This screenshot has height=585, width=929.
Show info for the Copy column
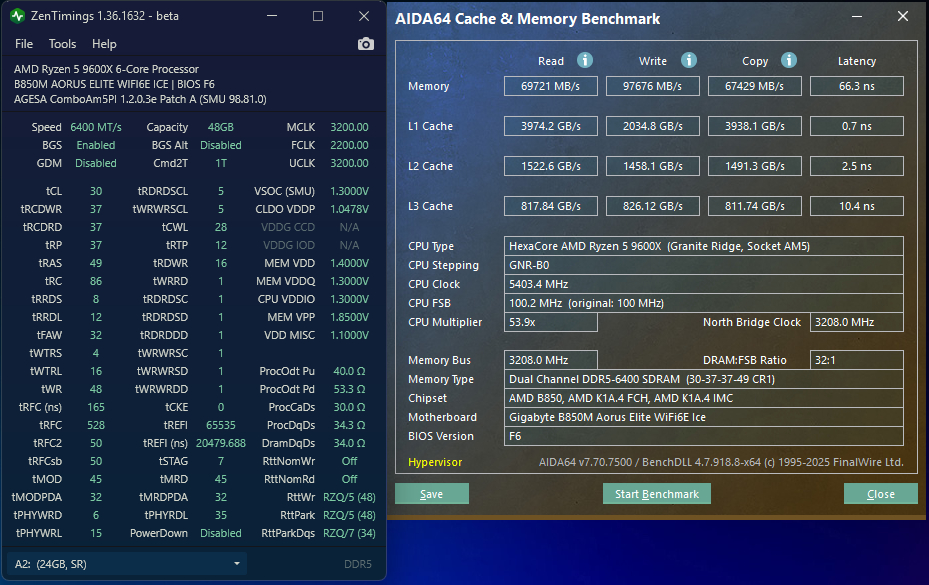[789, 60]
